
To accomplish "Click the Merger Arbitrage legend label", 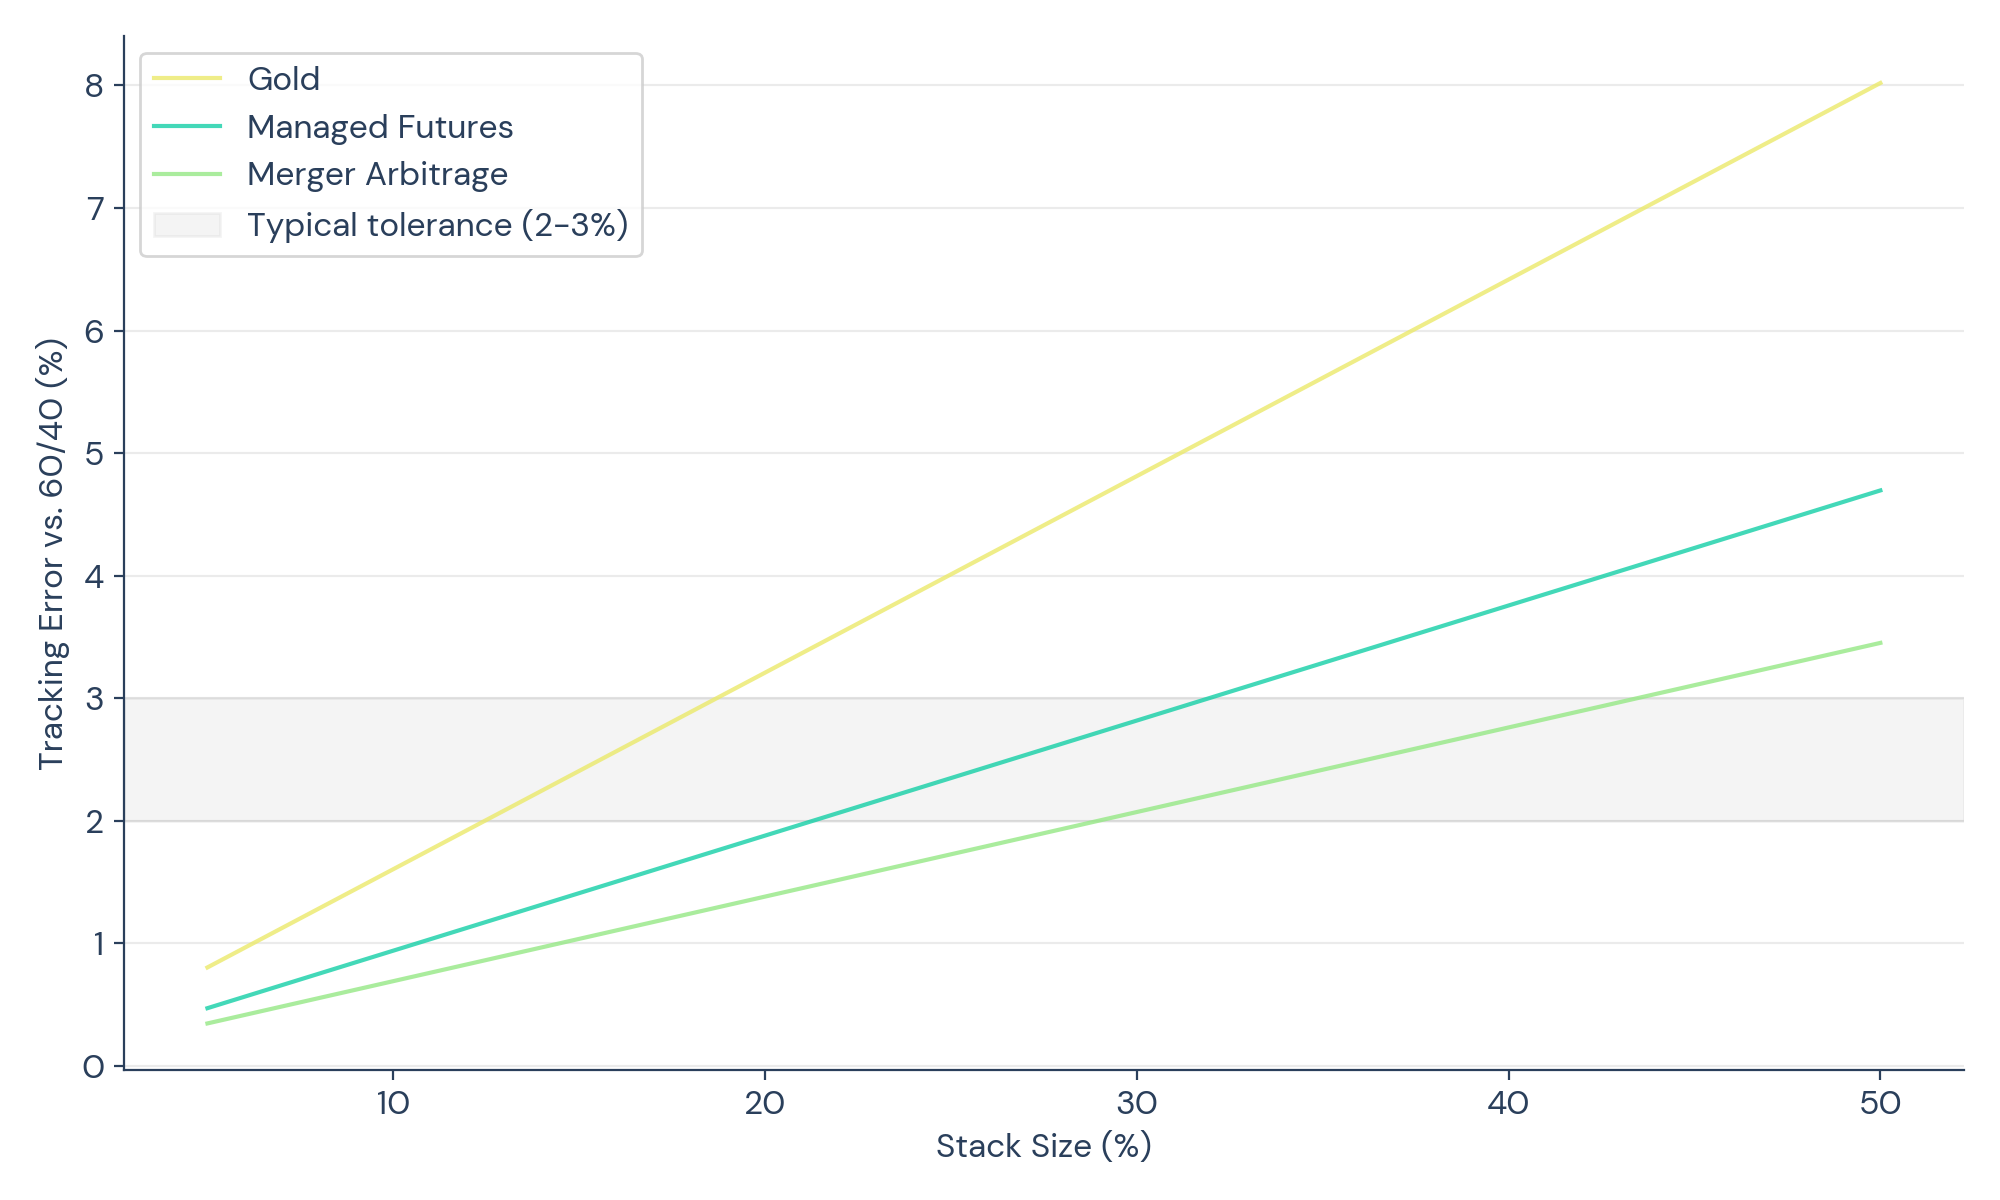I will (x=377, y=175).
